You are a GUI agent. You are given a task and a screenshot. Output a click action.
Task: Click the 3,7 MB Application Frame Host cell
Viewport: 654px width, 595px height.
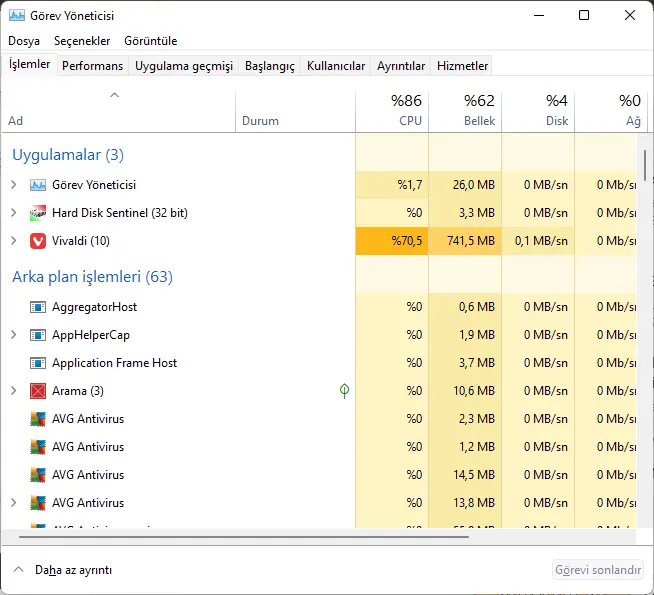coord(465,363)
